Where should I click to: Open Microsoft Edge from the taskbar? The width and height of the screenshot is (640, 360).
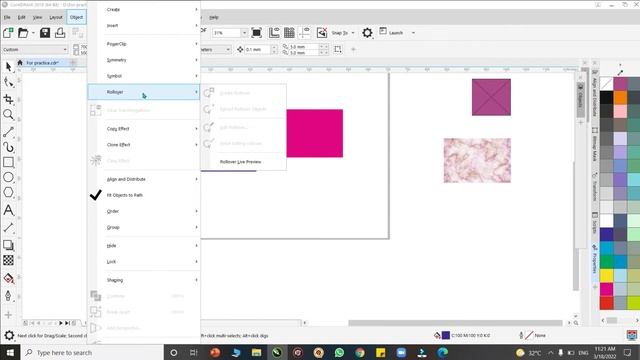pyautogui.click(x=443, y=353)
